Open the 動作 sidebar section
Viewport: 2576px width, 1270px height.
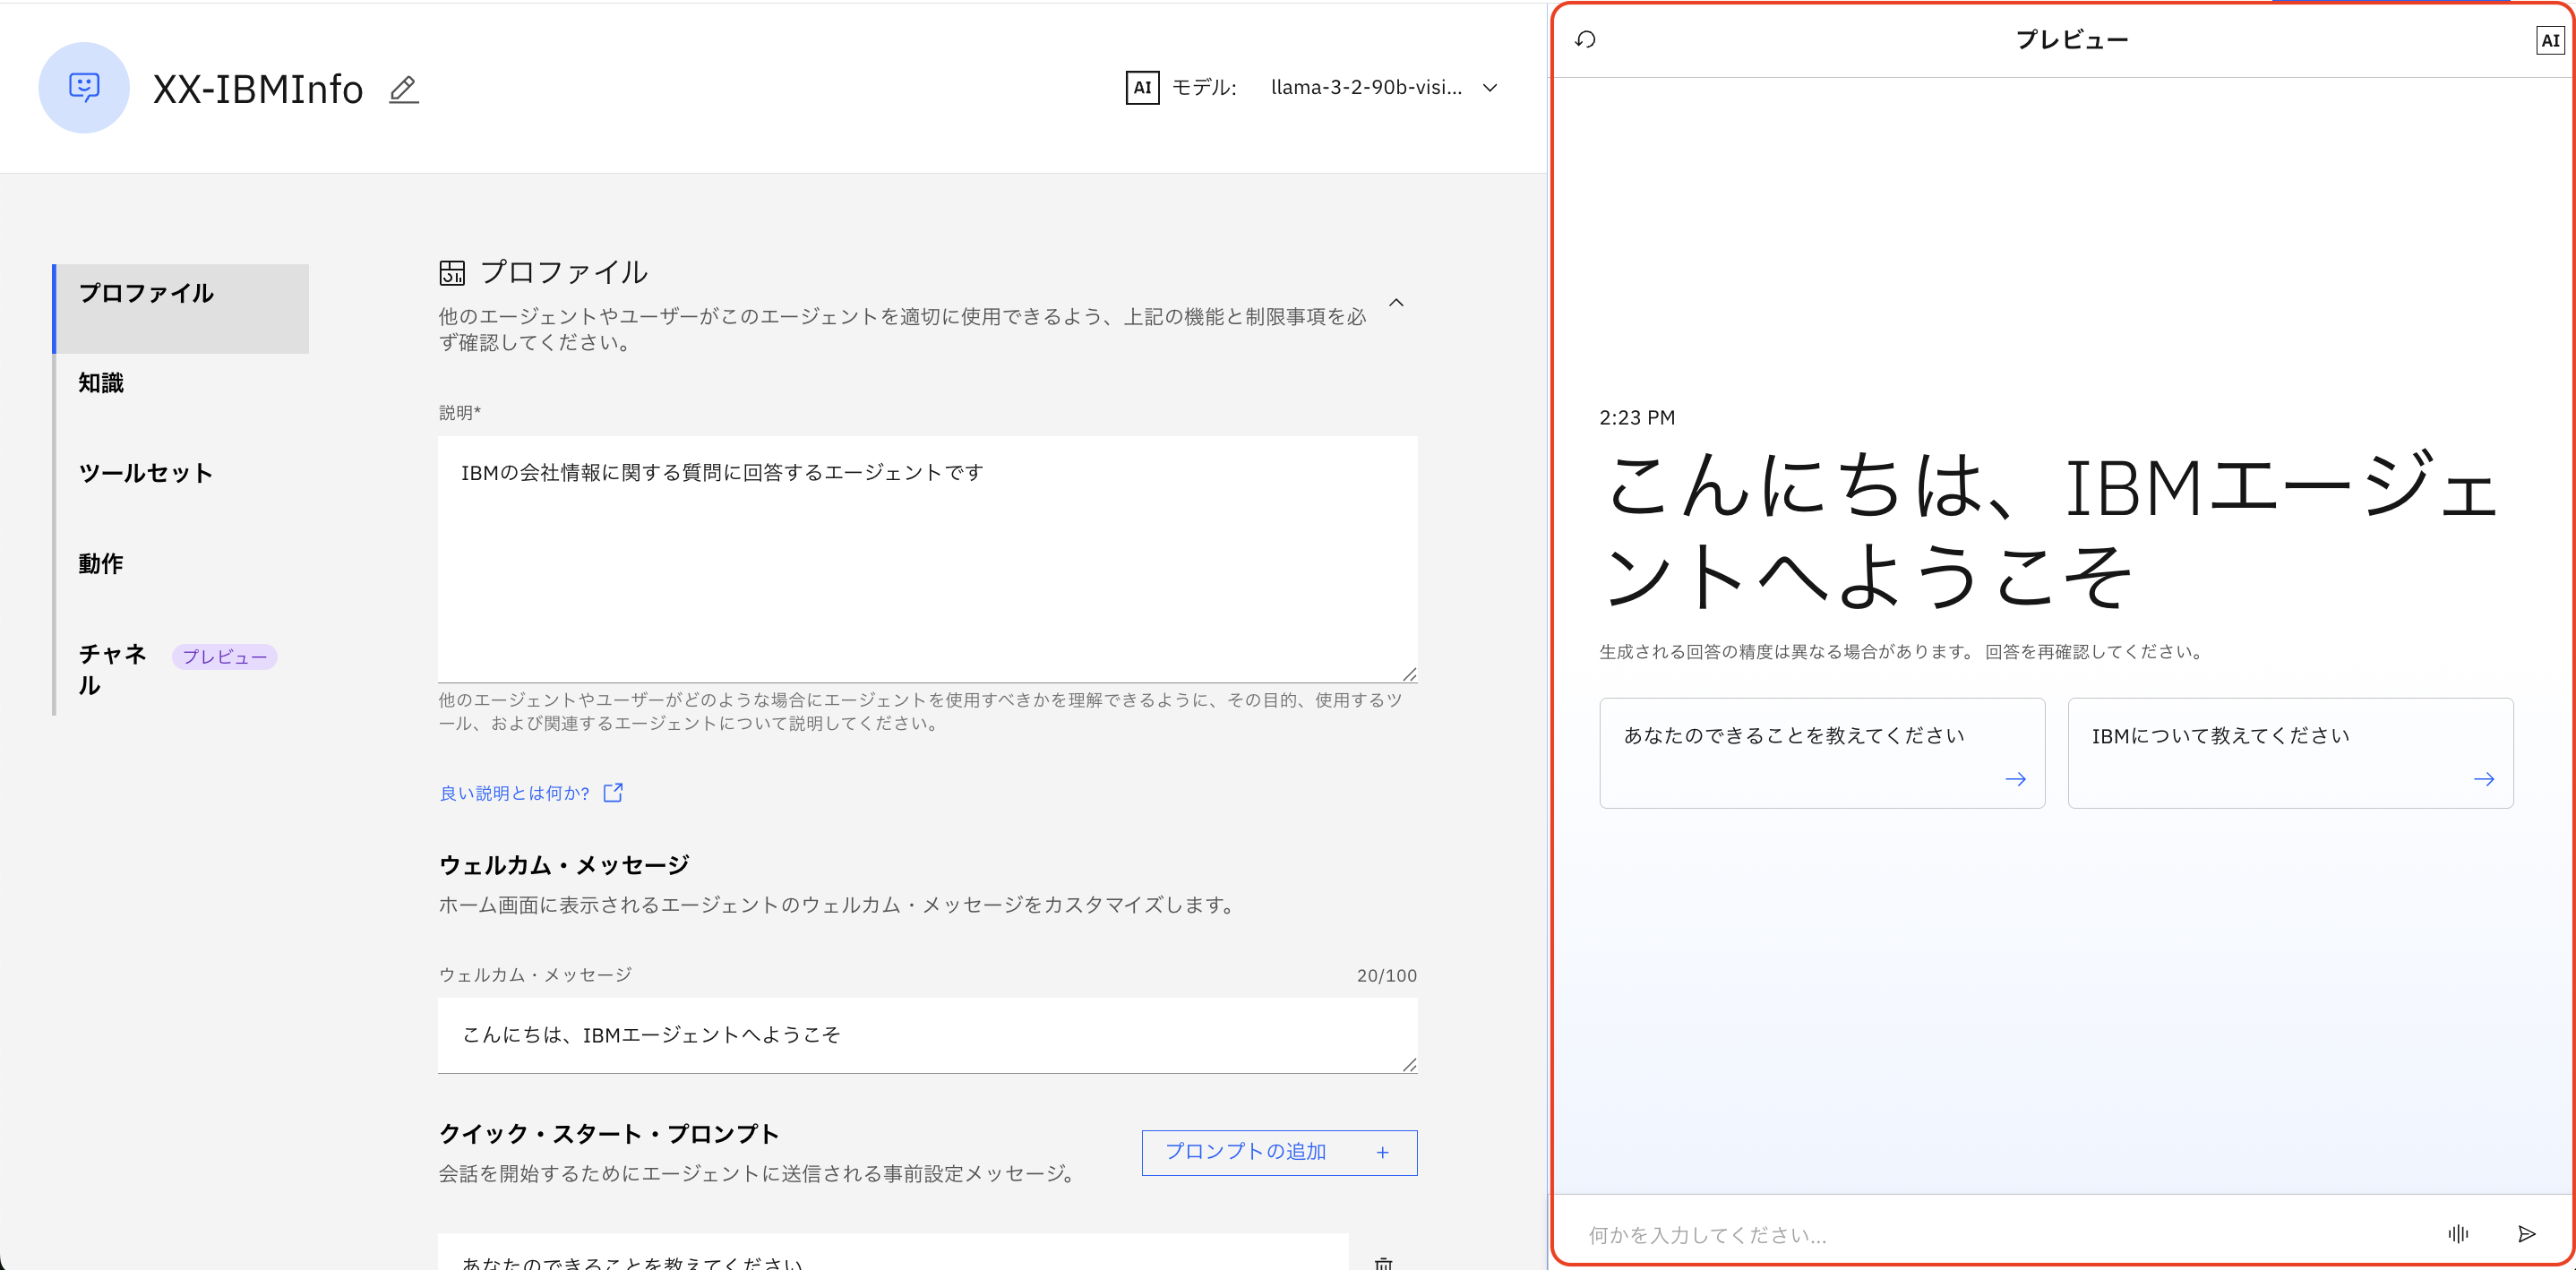101,564
